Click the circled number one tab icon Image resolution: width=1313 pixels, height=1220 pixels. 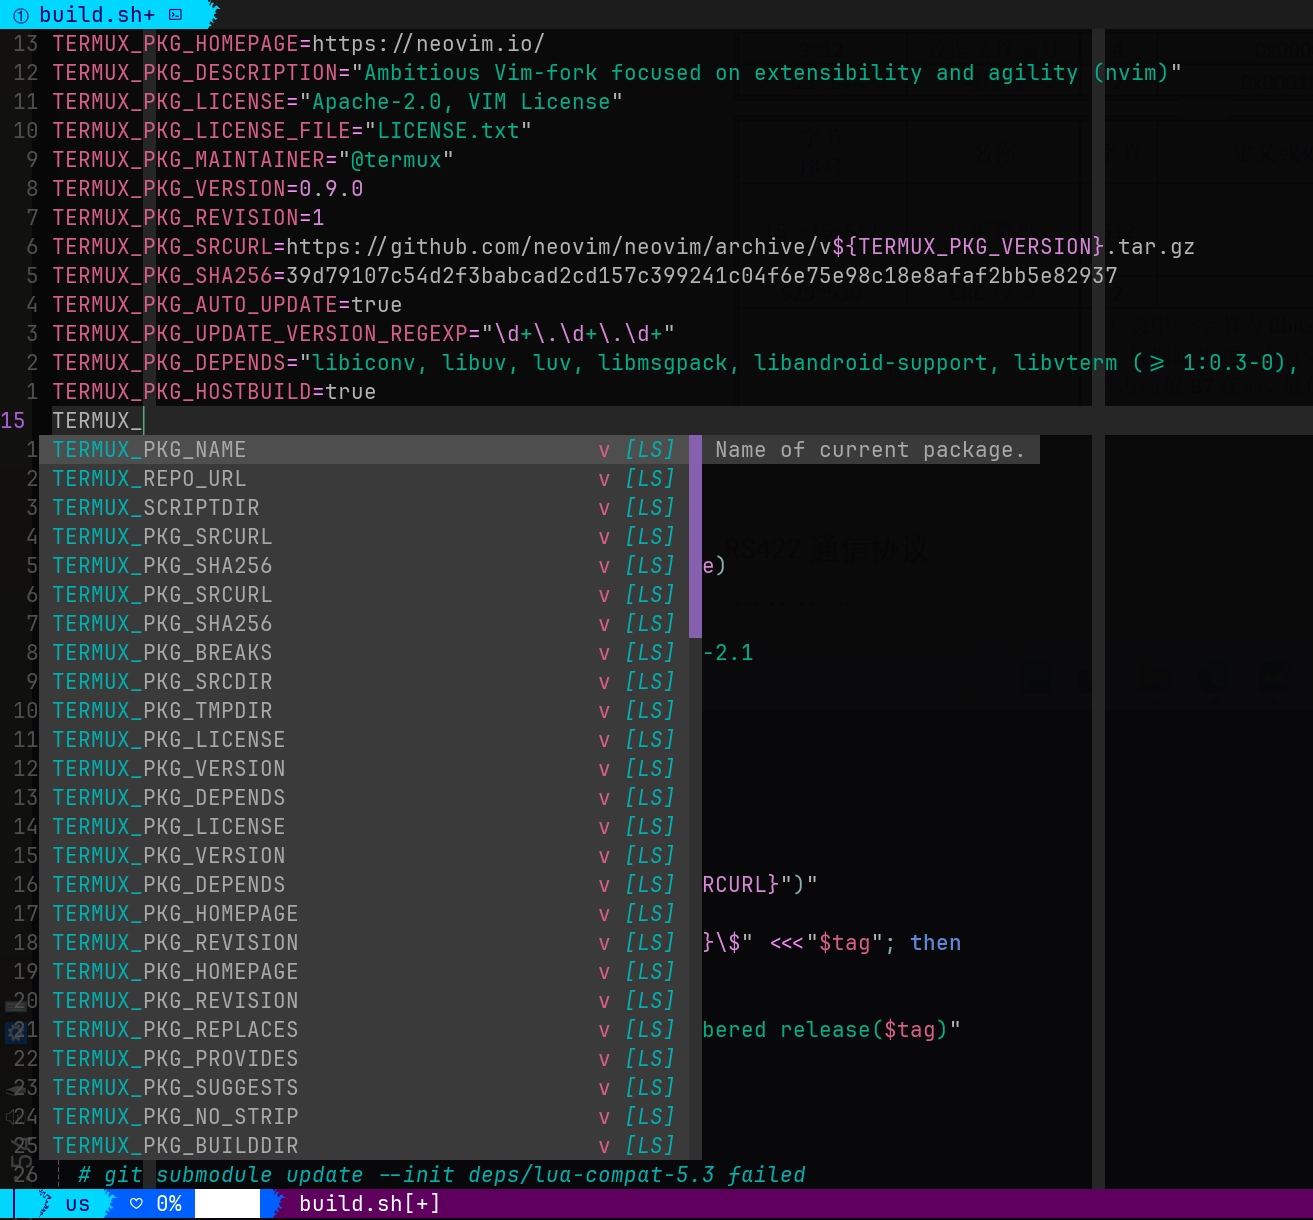(20, 15)
